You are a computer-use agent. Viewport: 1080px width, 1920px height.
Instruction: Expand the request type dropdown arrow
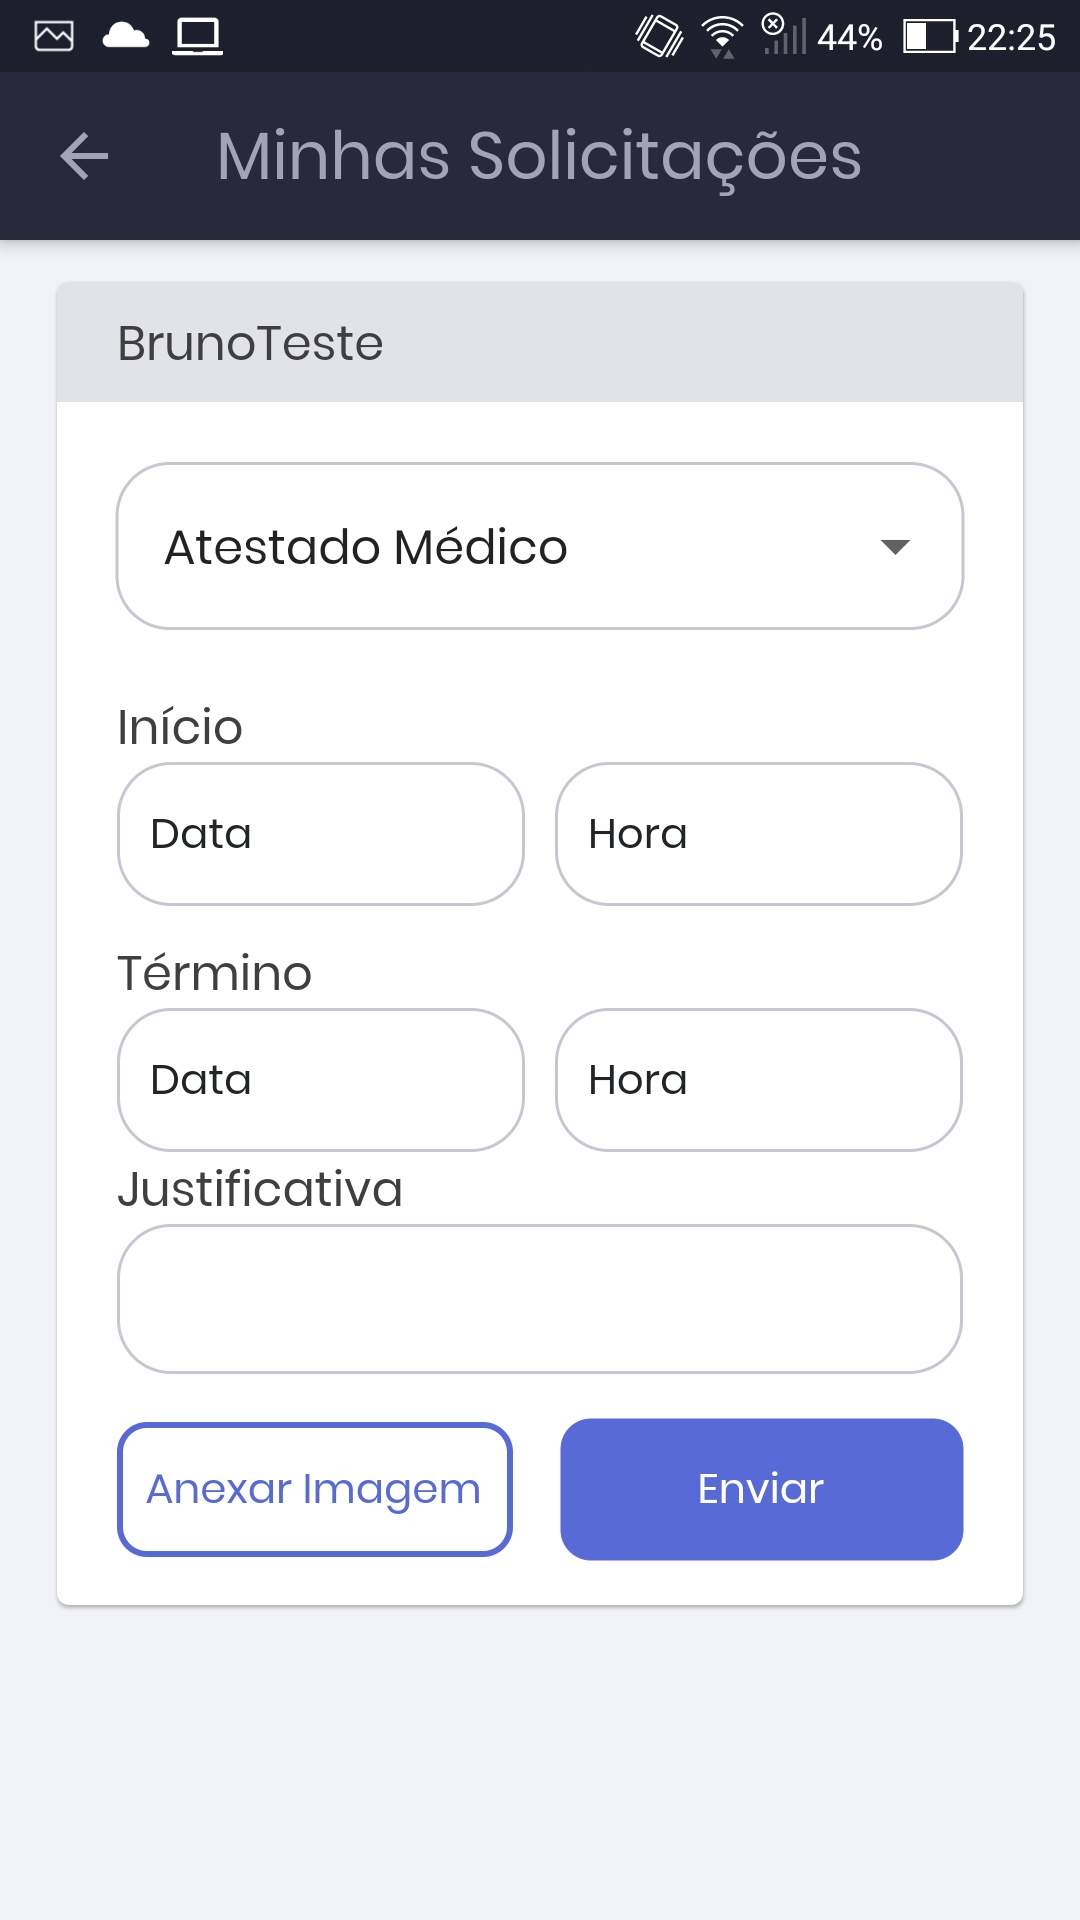[x=895, y=546]
